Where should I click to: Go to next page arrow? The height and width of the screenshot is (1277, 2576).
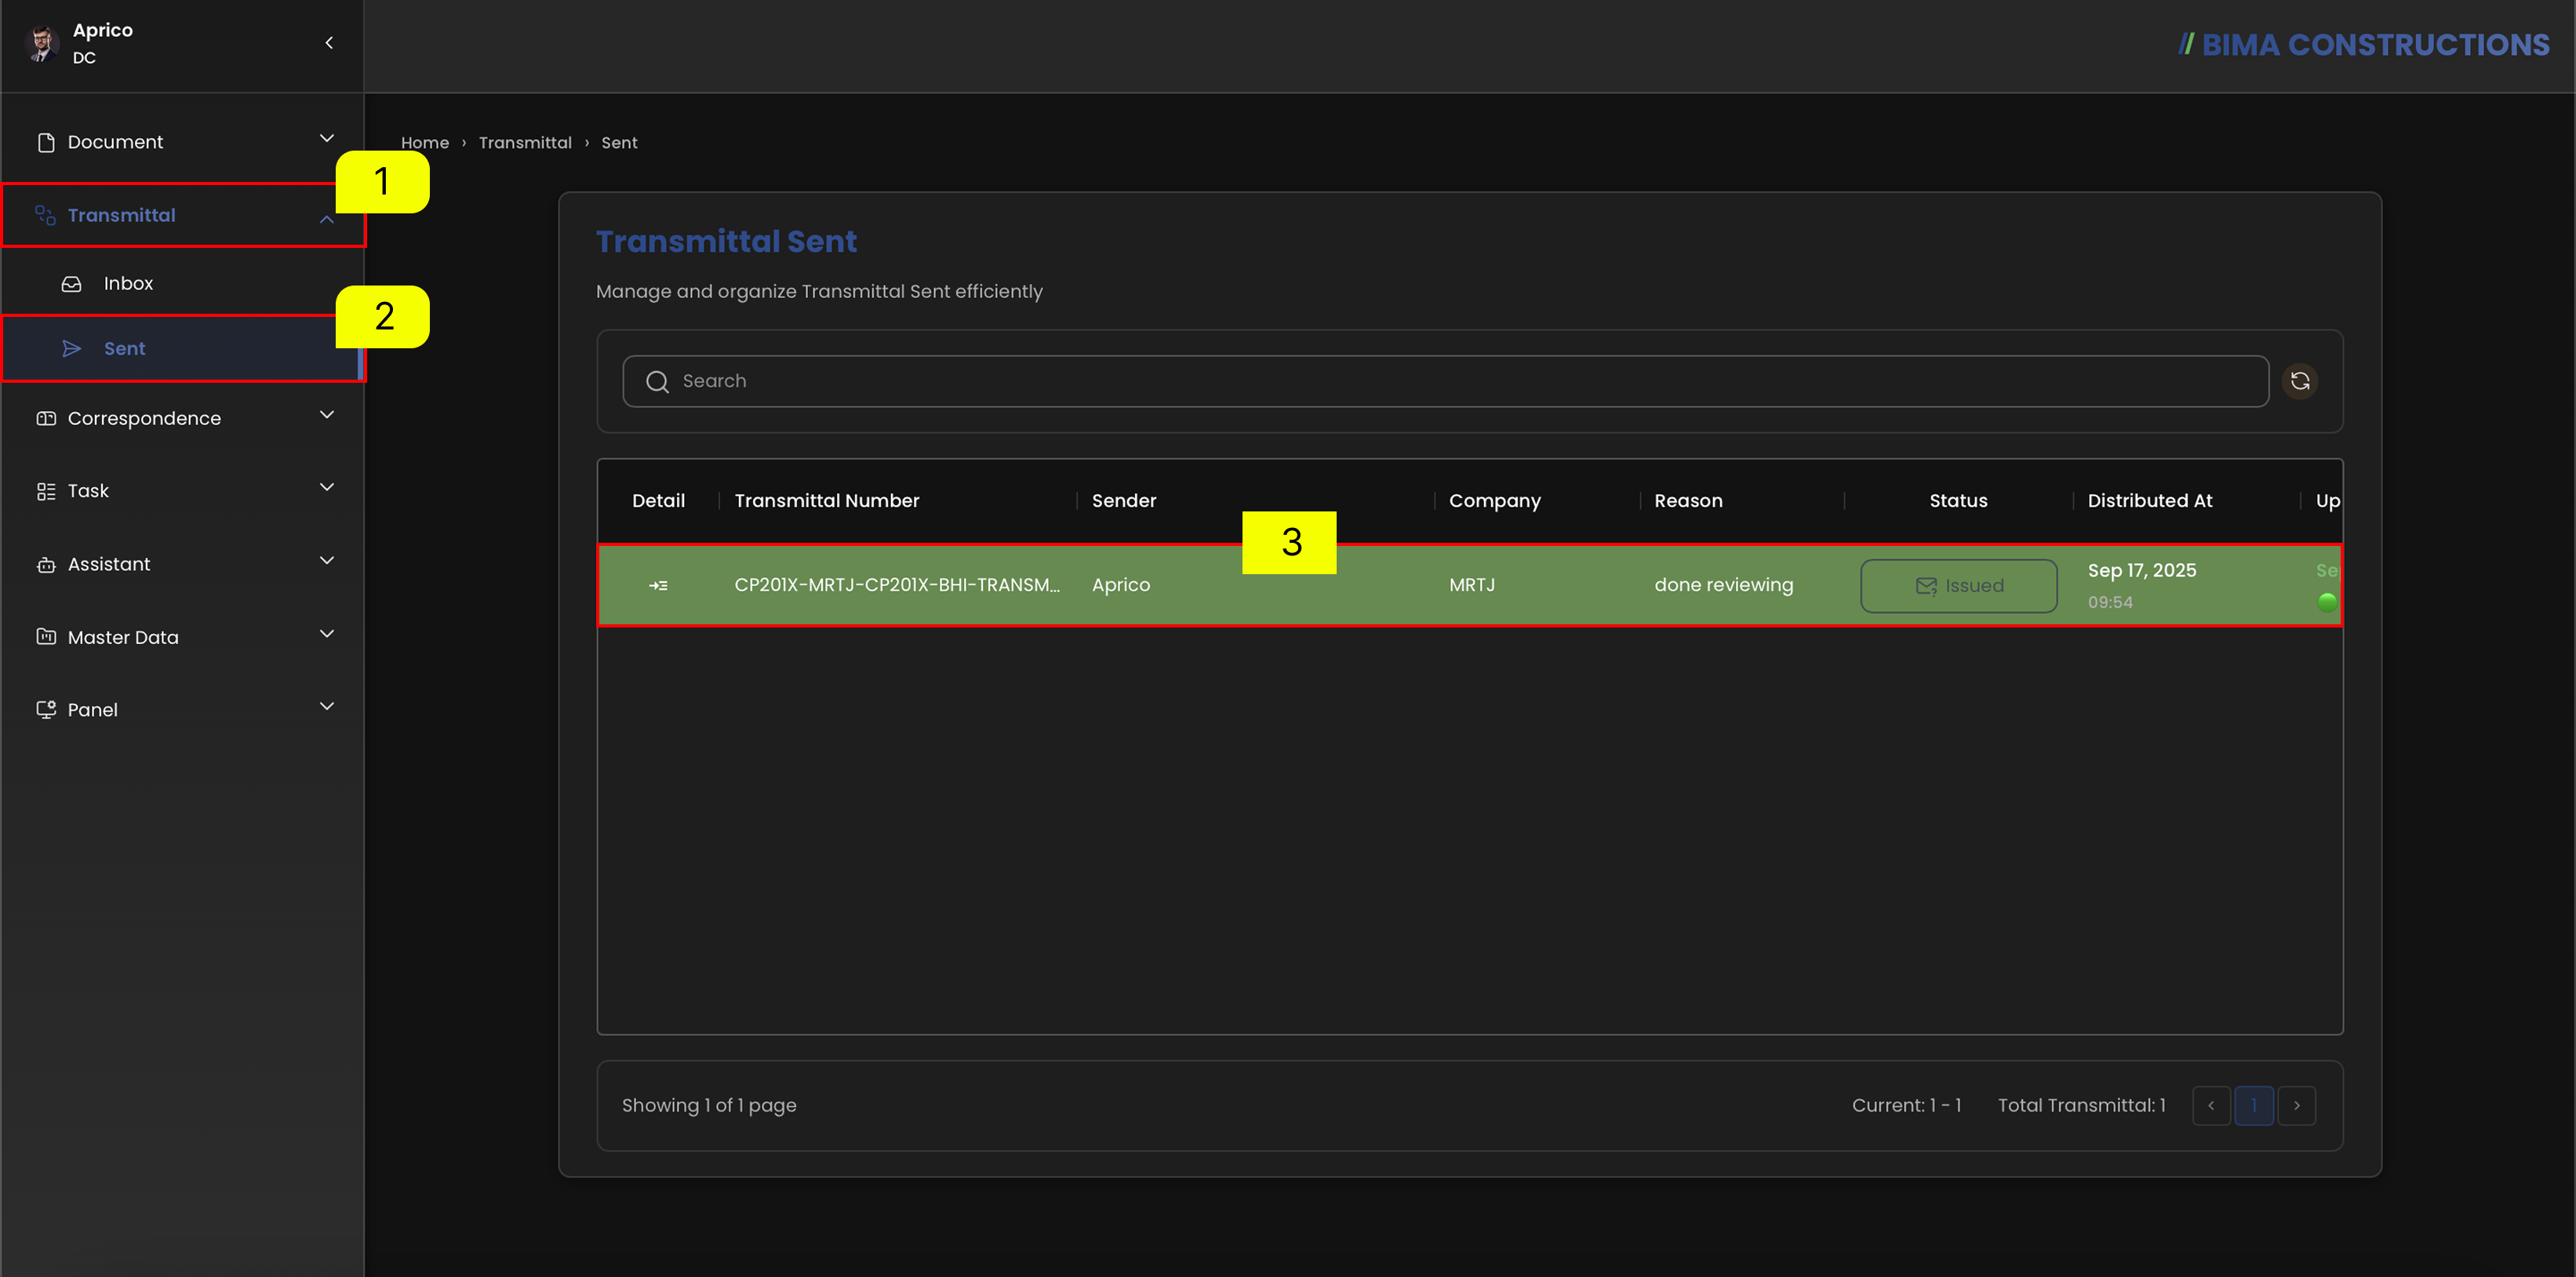tap(2297, 1106)
